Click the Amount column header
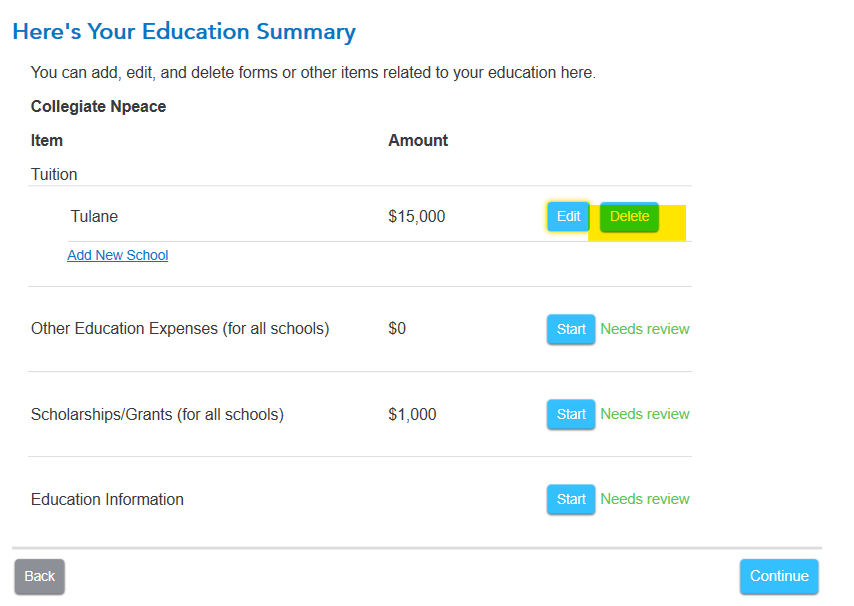Screen dimensions: 854x606 tap(418, 140)
